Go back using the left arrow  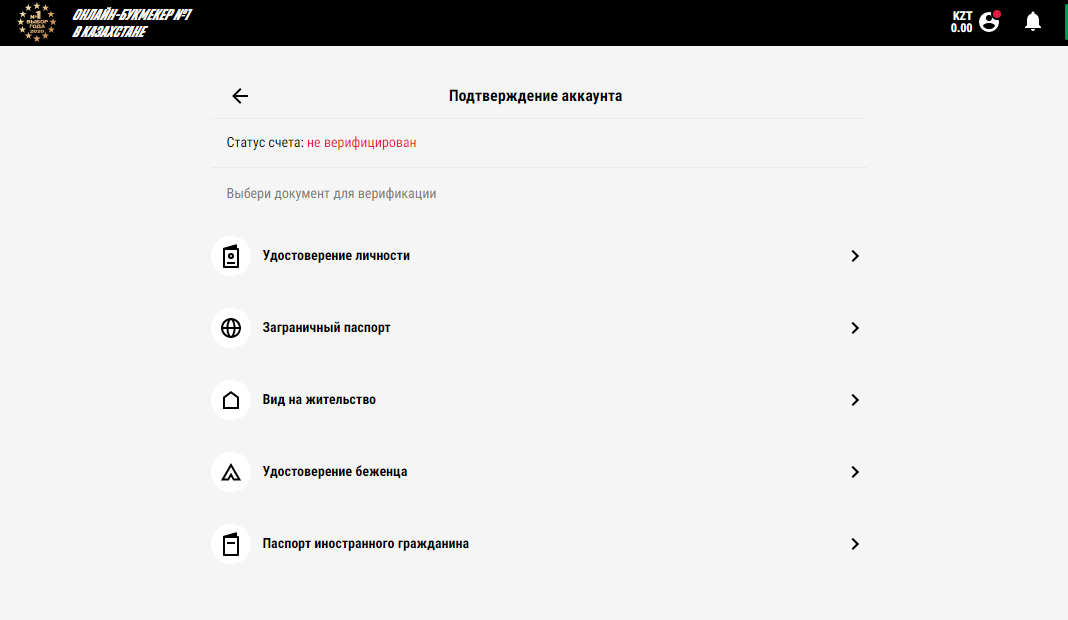pos(240,96)
